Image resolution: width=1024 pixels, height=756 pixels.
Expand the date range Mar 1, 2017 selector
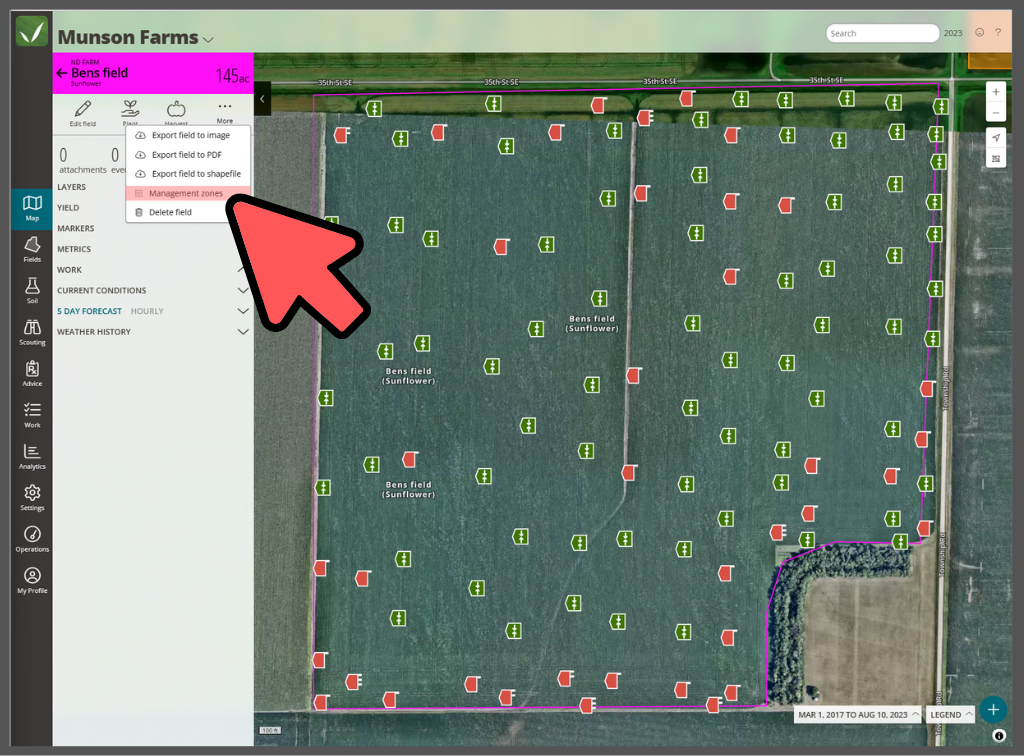pos(857,715)
